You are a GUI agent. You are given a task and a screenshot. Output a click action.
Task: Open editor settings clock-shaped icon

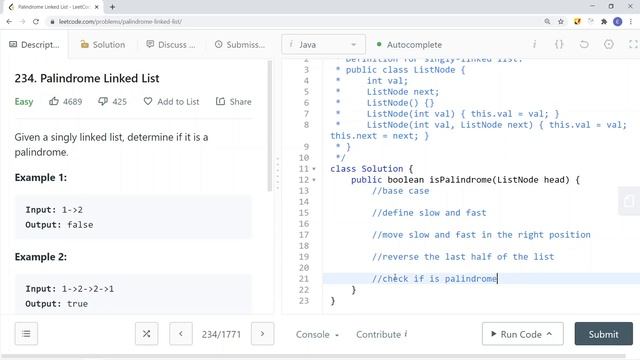609,44
